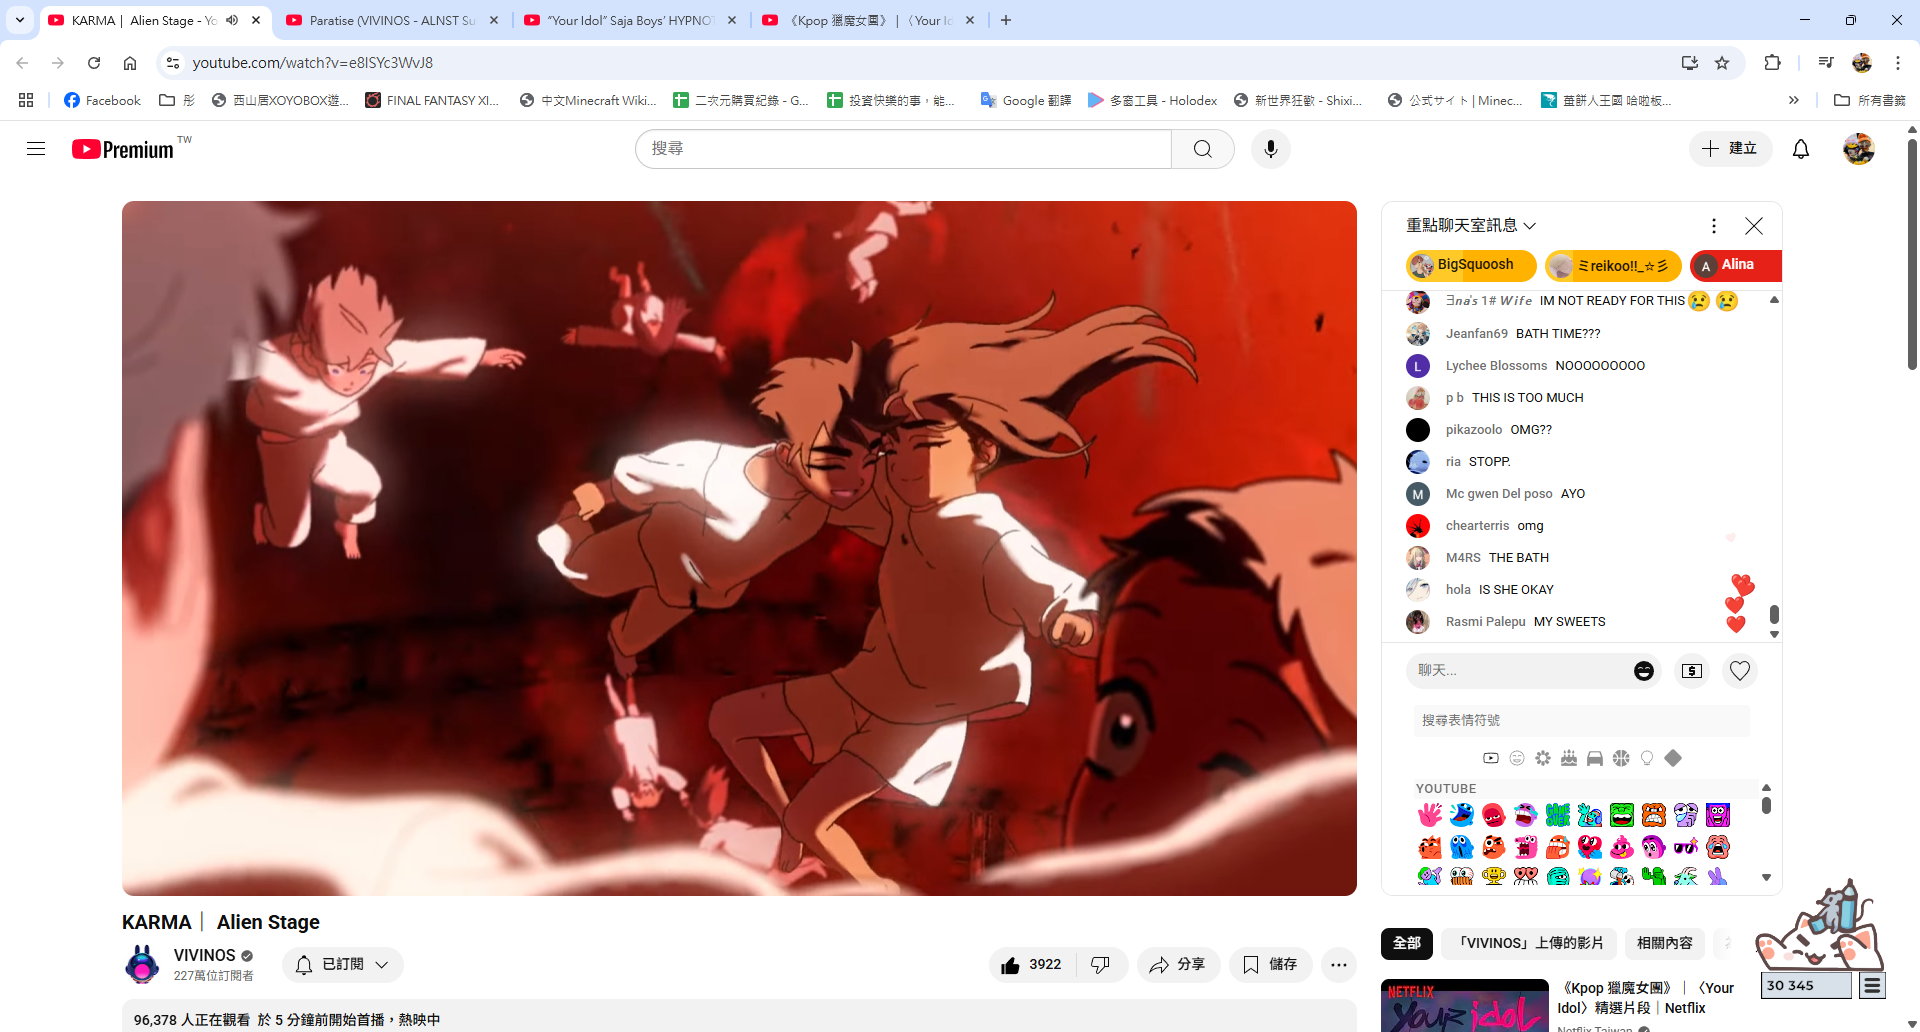This screenshot has width=1920, height=1032.
Task: Click the search magnifier button
Action: [x=1203, y=149]
